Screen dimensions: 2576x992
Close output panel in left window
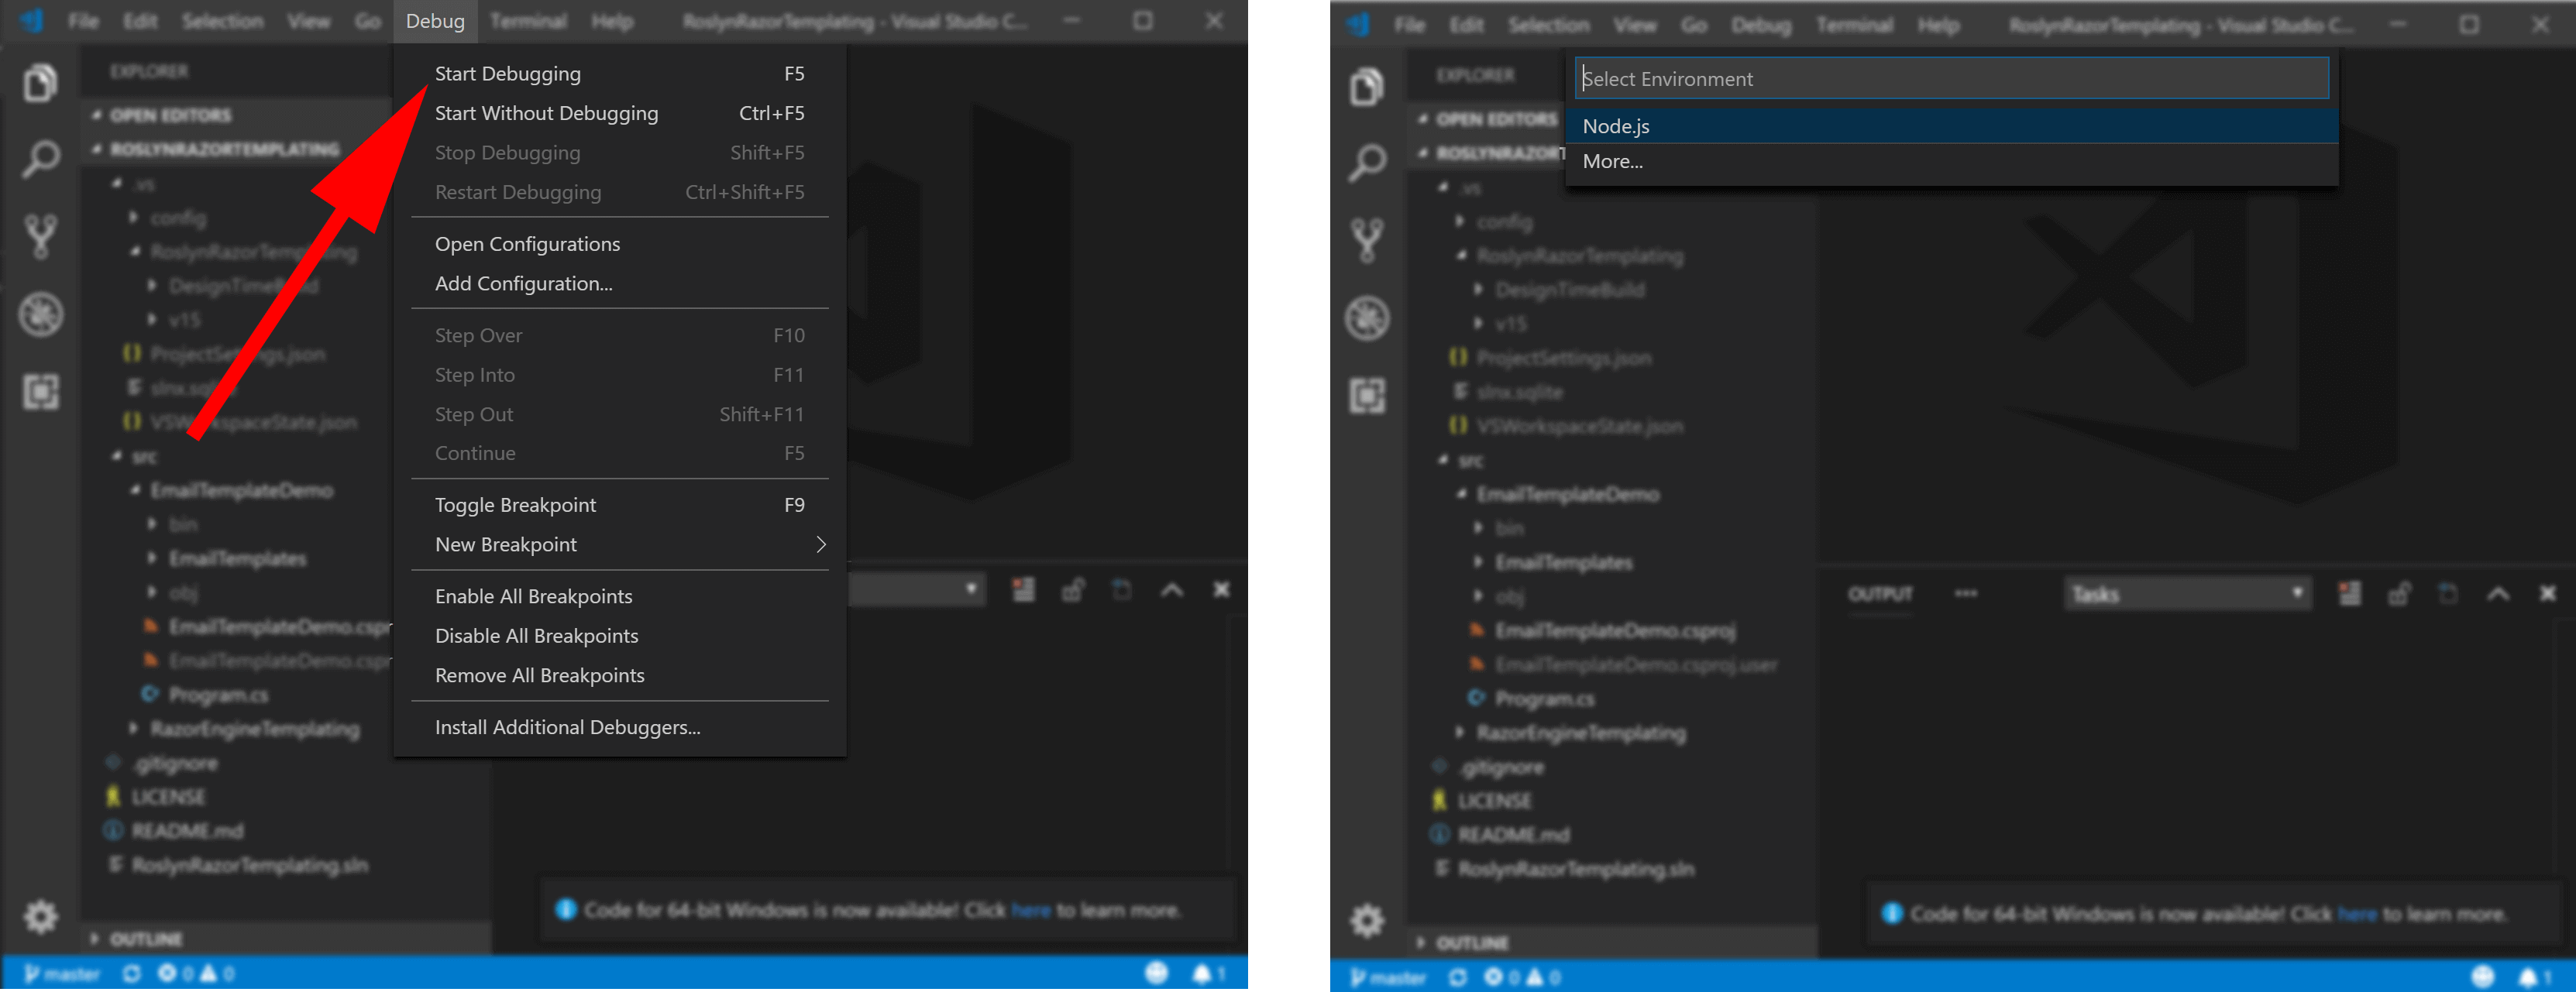coord(1221,590)
